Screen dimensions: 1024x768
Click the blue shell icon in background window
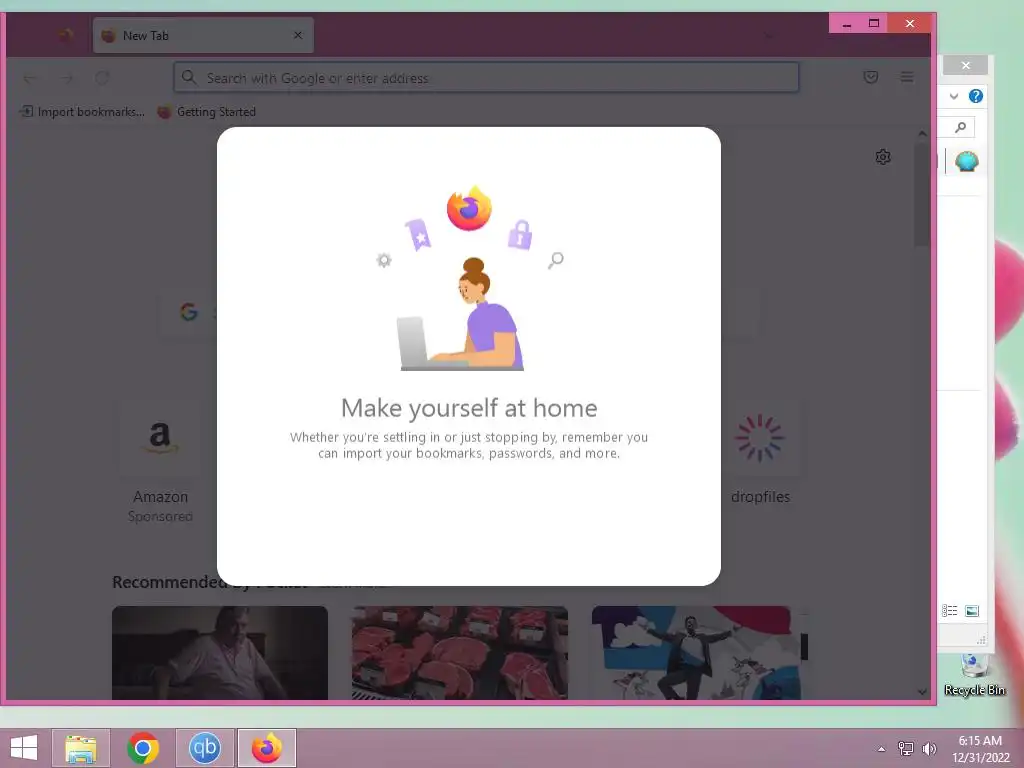pos(967,161)
